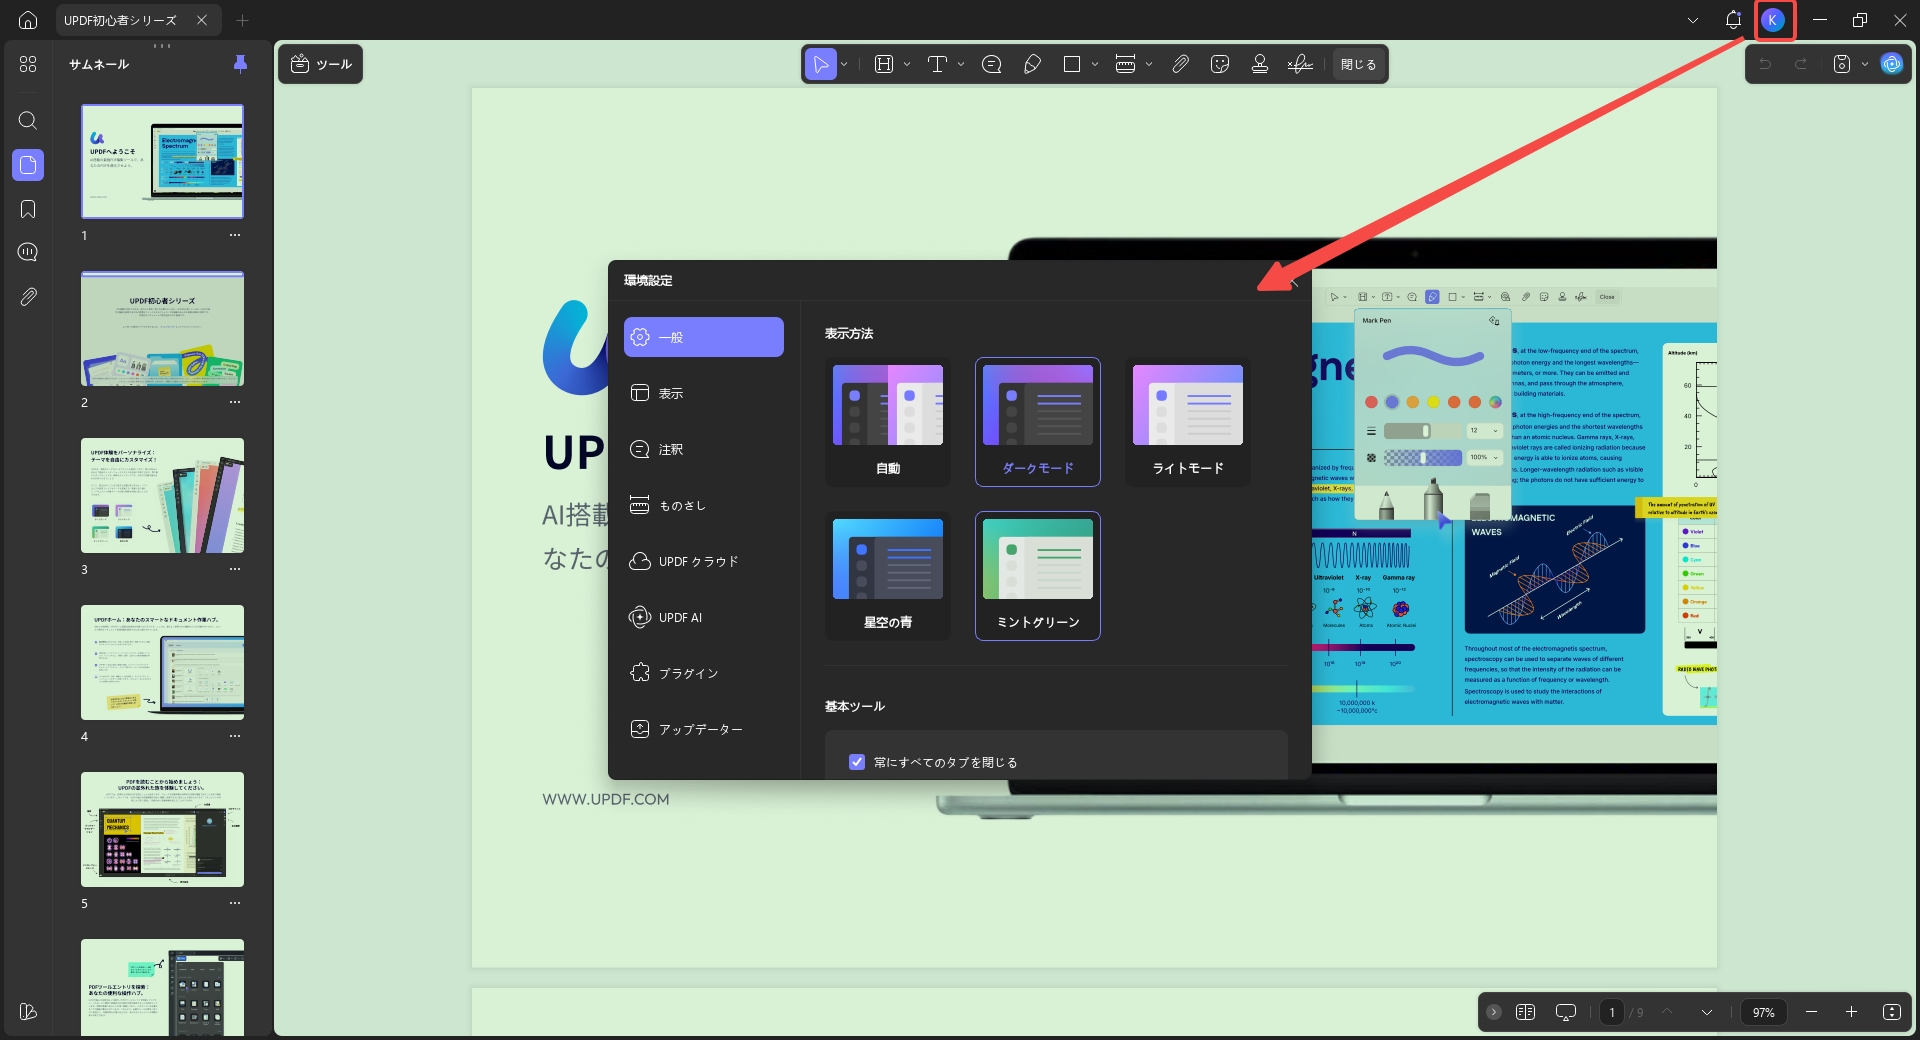This screenshot has width=1920, height=1040.
Task: Click the 閉じる toolbar button
Action: (1358, 64)
